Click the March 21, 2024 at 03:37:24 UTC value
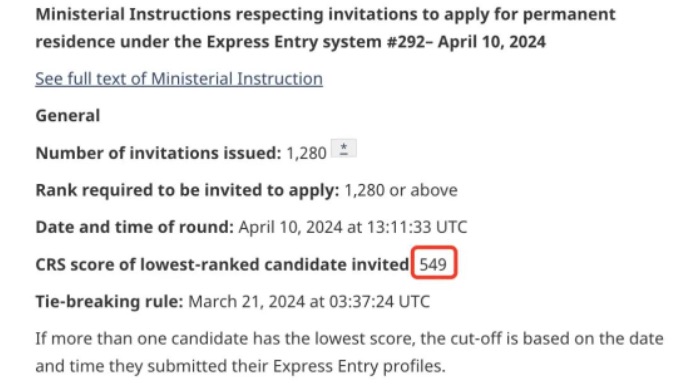Screen dimensions: 684x384 point(309,302)
